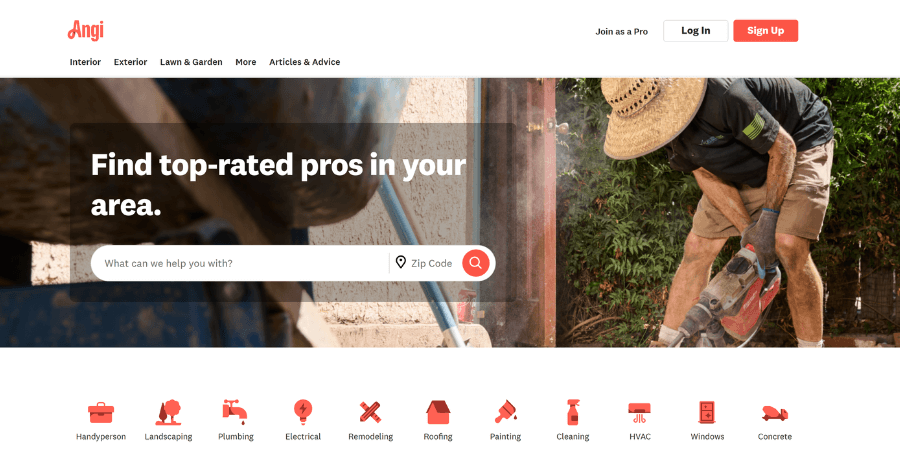Choose the Plumbing faucet icon
The width and height of the screenshot is (900, 450).
[235, 412]
